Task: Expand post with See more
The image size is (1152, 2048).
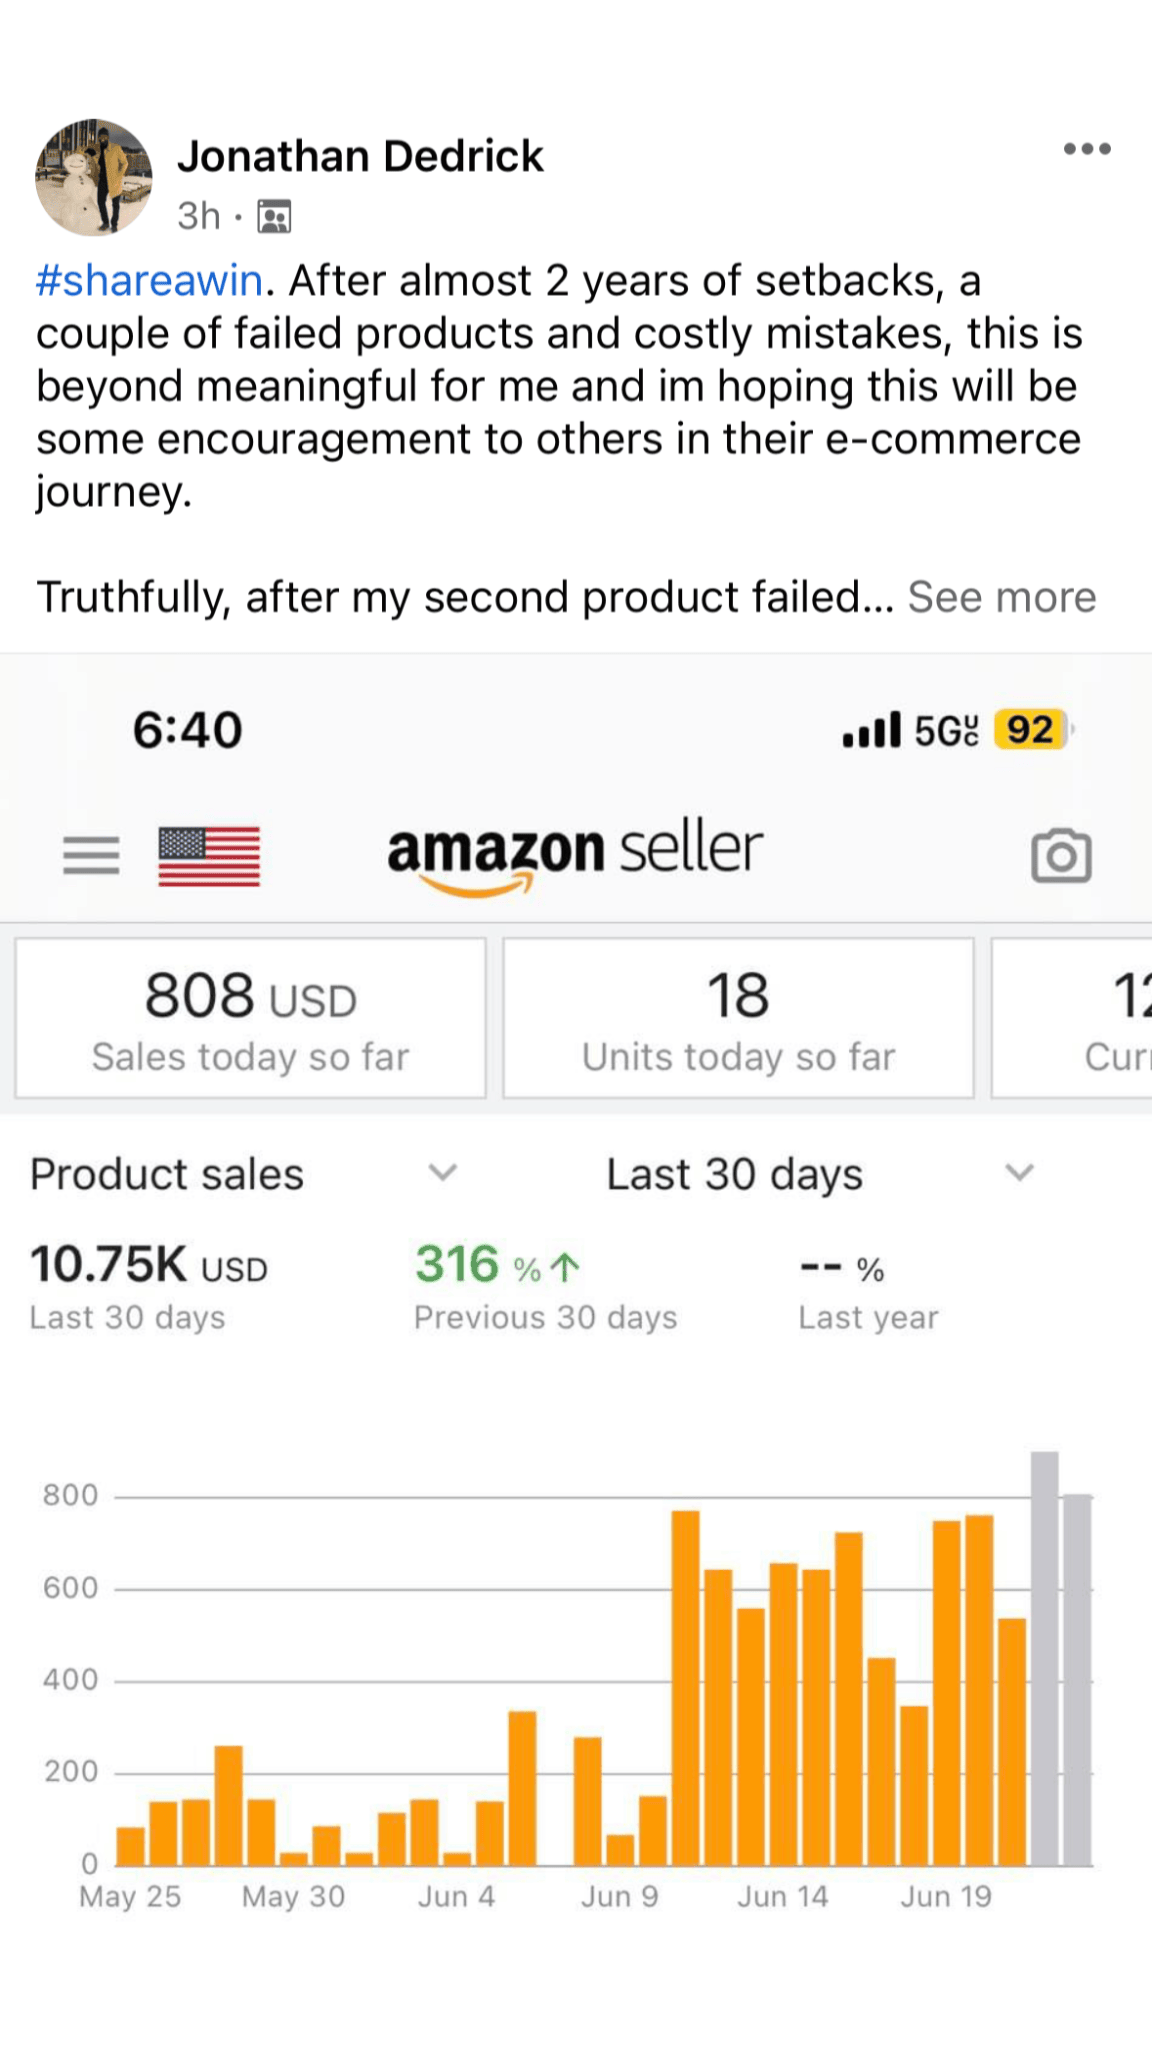Action: pos(1002,597)
